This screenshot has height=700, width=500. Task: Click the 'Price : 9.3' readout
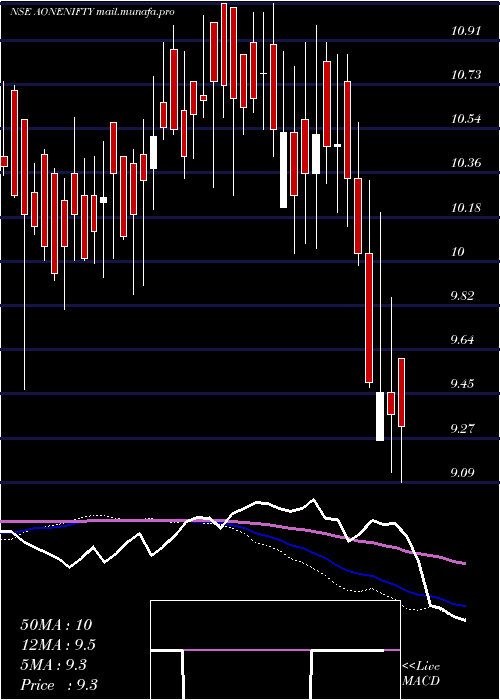(x=59, y=685)
